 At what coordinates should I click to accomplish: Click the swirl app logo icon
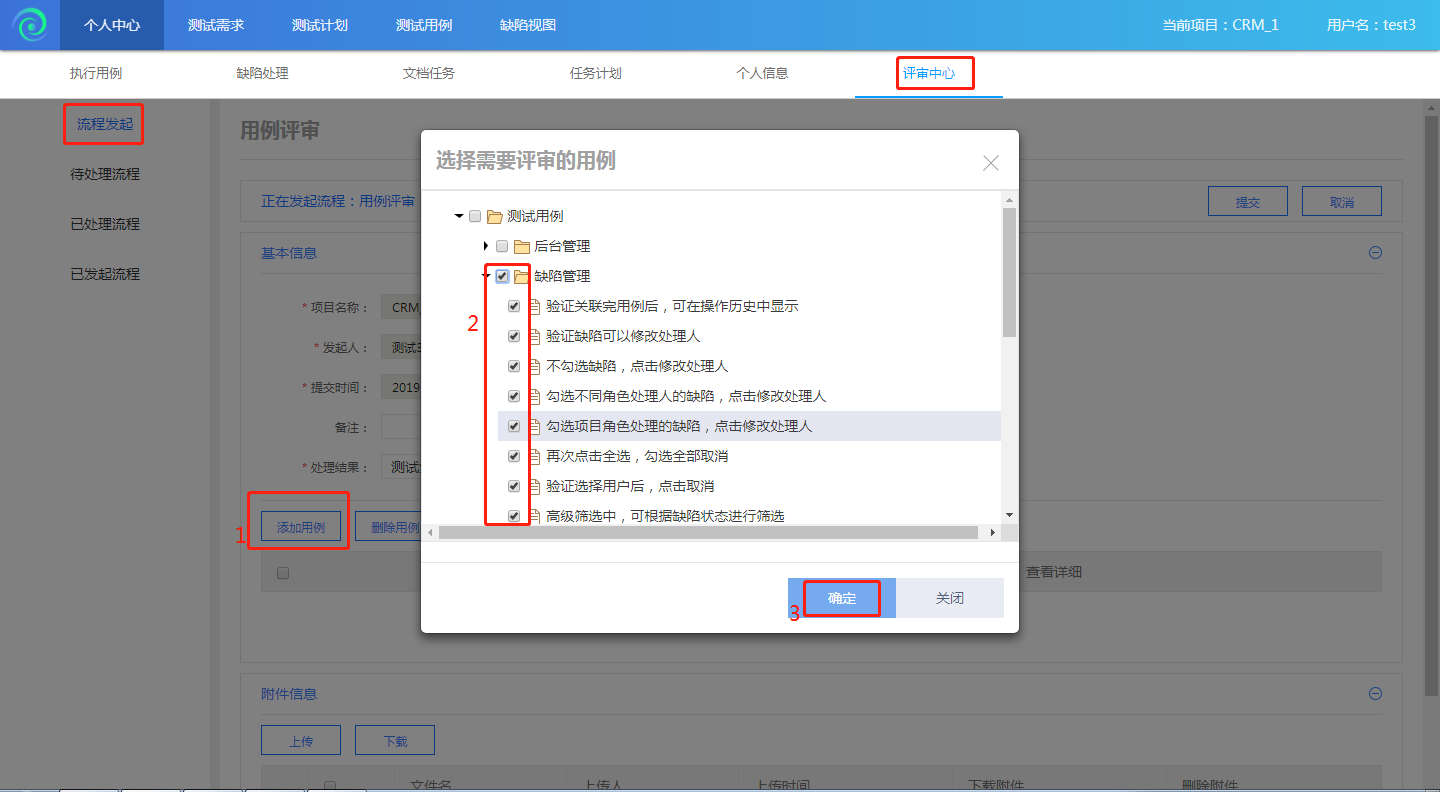coord(30,25)
